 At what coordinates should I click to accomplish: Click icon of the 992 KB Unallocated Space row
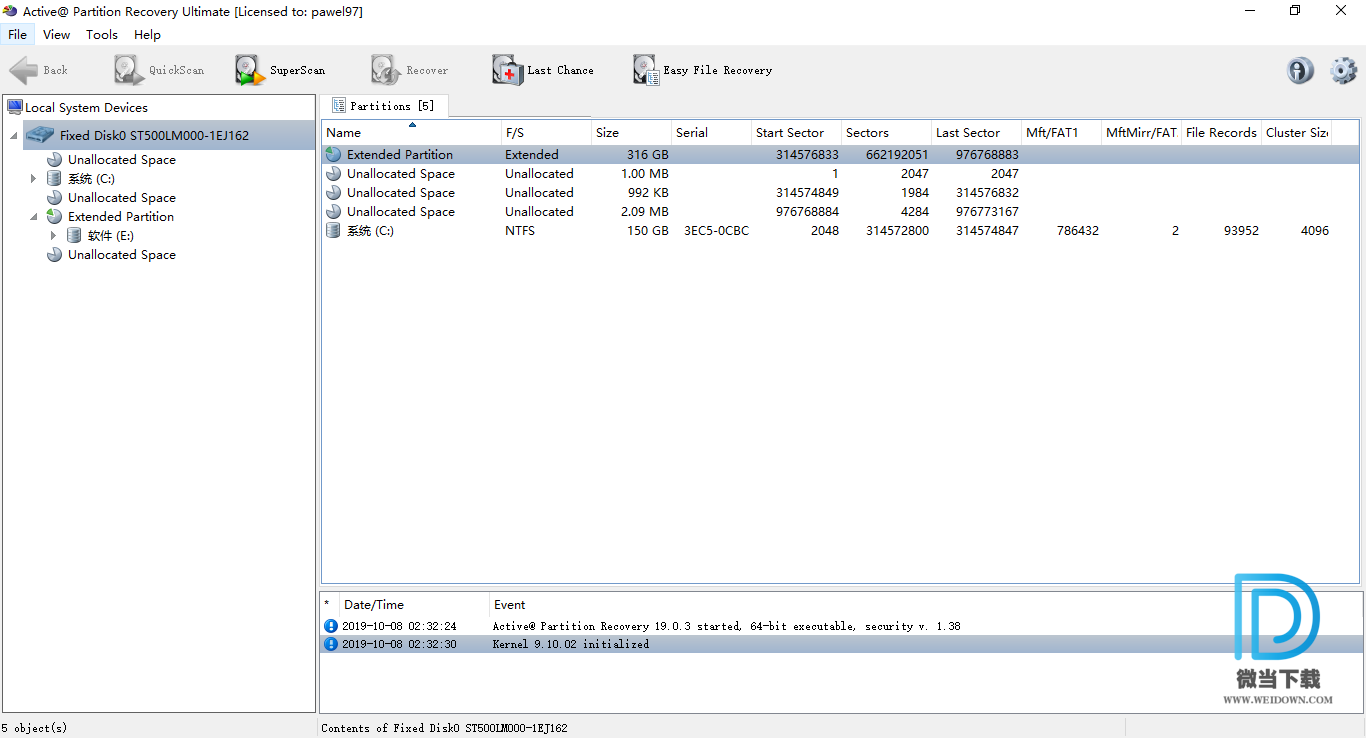(x=333, y=193)
